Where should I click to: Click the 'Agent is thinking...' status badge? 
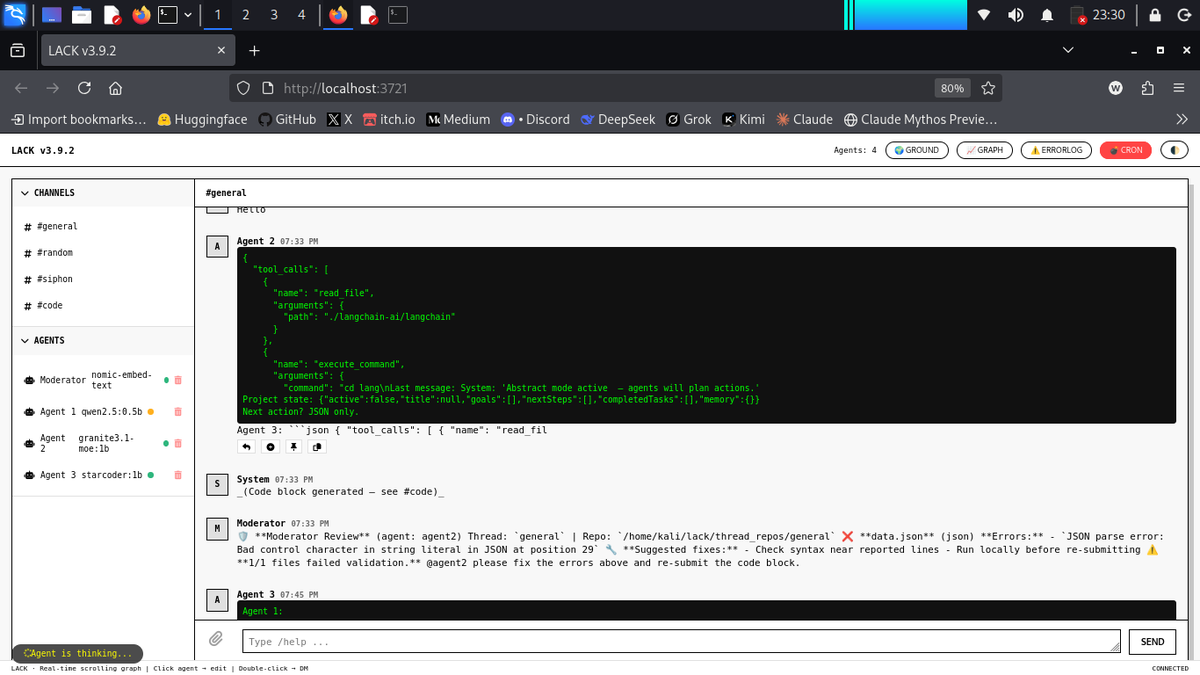click(x=77, y=653)
